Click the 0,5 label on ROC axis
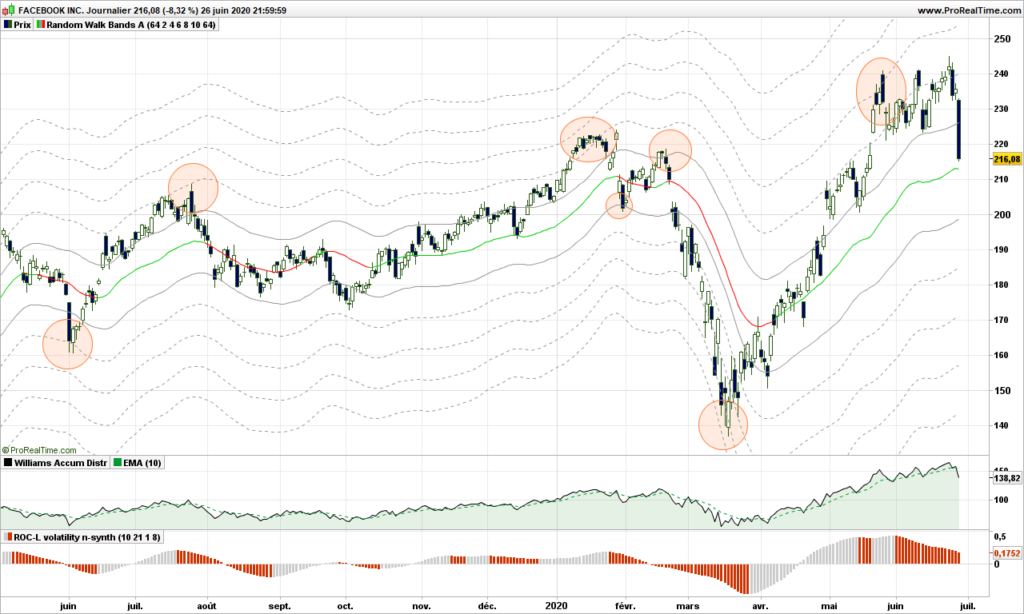The height and width of the screenshot is (614, 1024). click(1000, 536)
